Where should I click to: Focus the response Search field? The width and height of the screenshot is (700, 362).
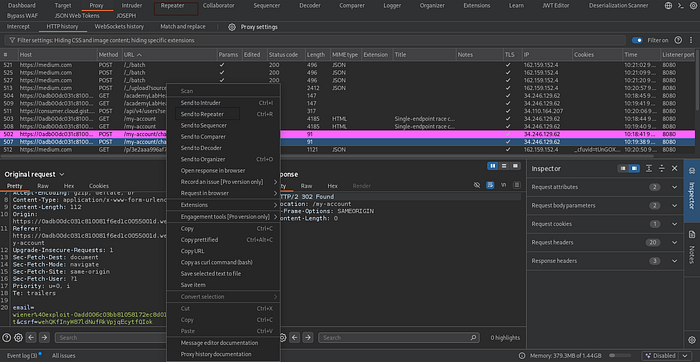click(x=400, y=338)
